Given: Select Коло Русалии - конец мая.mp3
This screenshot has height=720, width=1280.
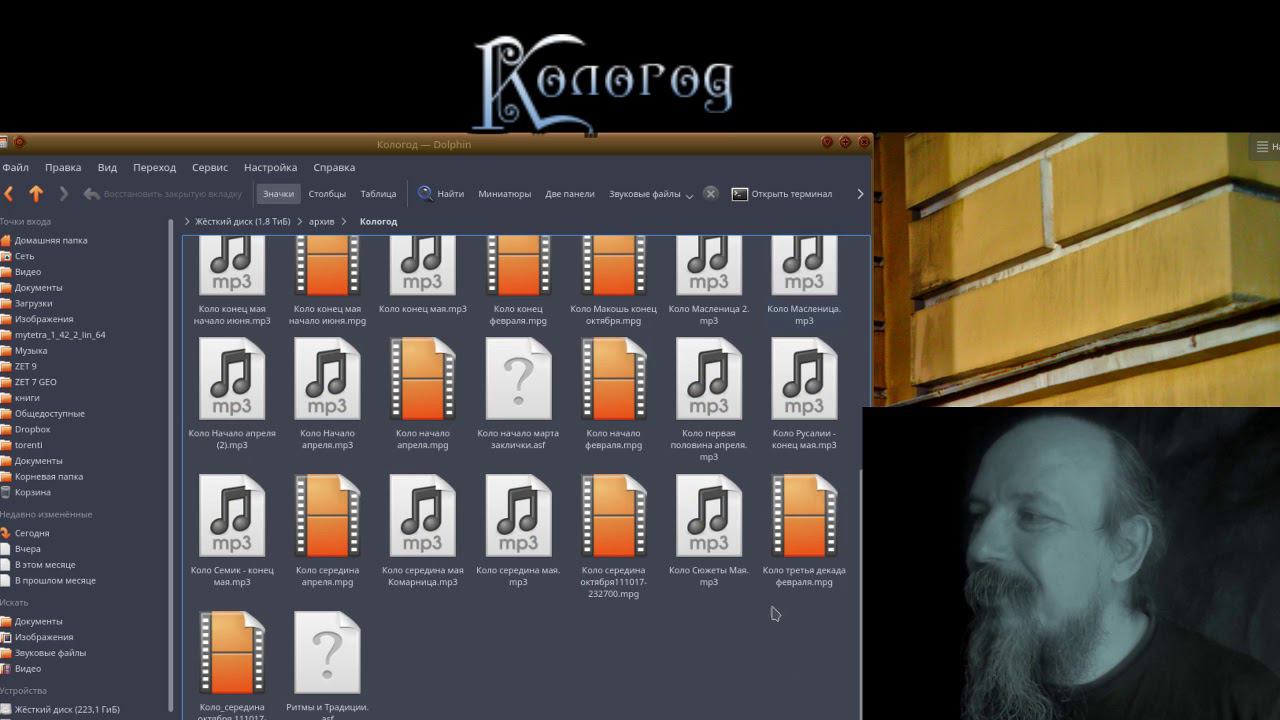Looking at the screenshot, I should pyautogui.click(x=804, y=394).
